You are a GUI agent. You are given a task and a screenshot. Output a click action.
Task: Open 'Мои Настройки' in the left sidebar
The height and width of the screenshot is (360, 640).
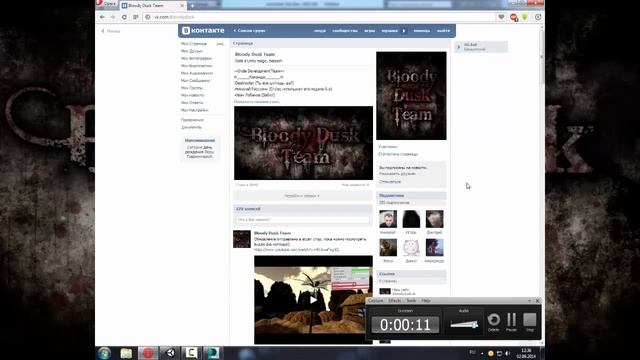pos(195,110)
